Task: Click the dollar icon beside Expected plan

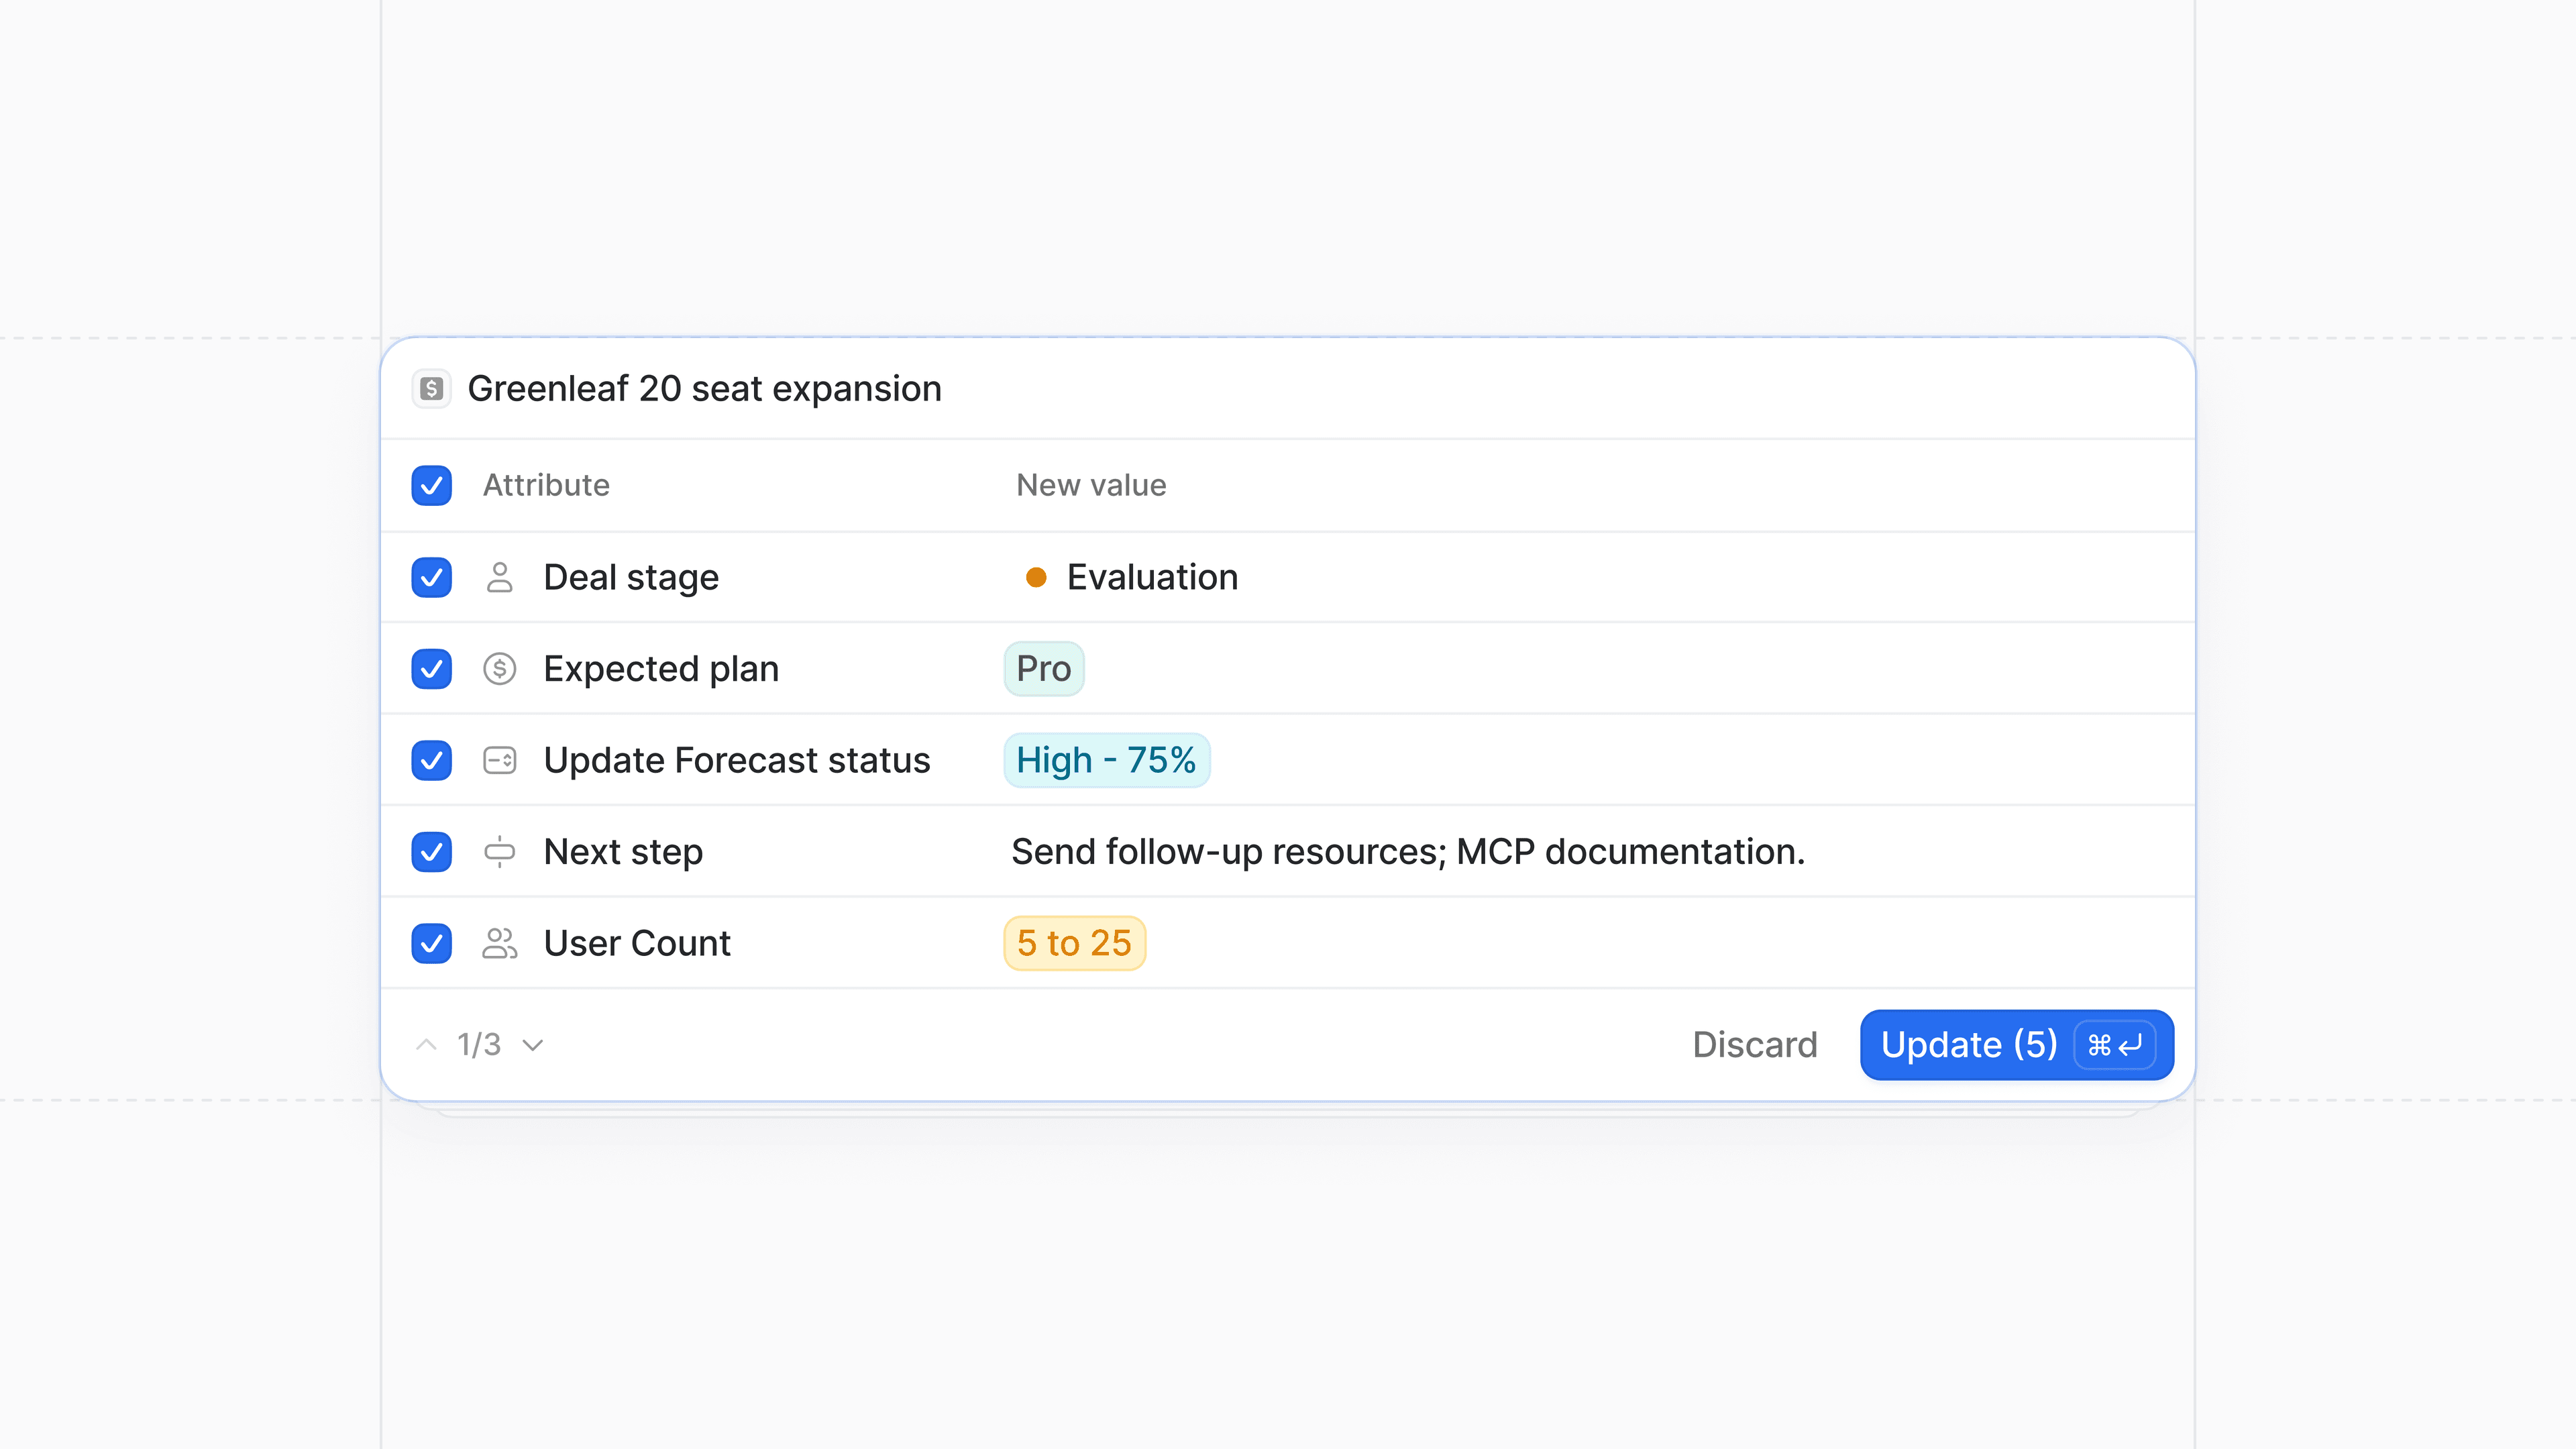Action: (x=499, y=669)
